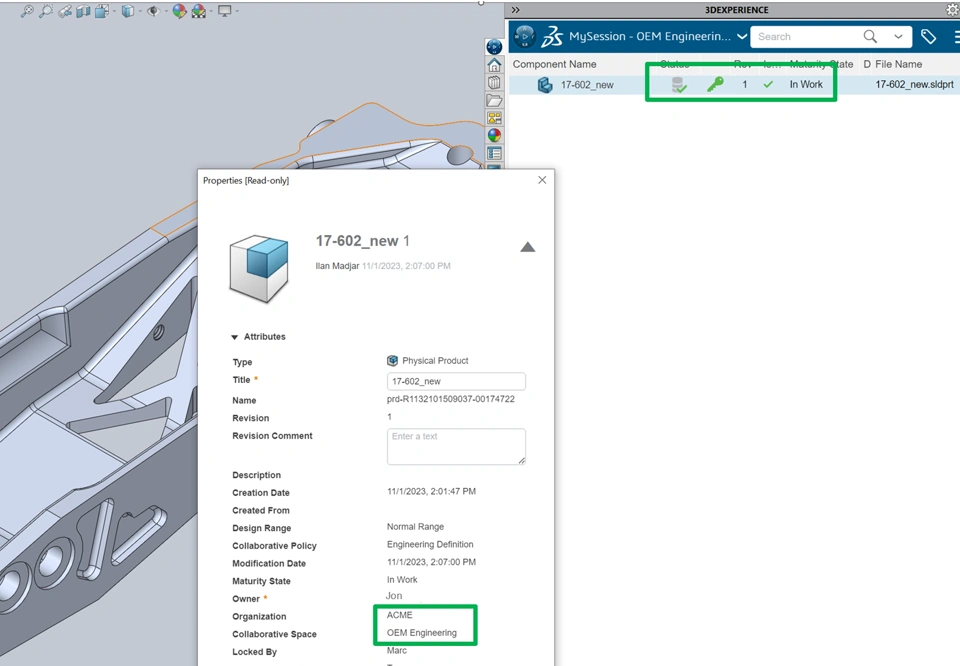Click the Collaborative Space value OEM Engineering
The image size is (960, 666).
pyautogui.click(x=421, y=633)
